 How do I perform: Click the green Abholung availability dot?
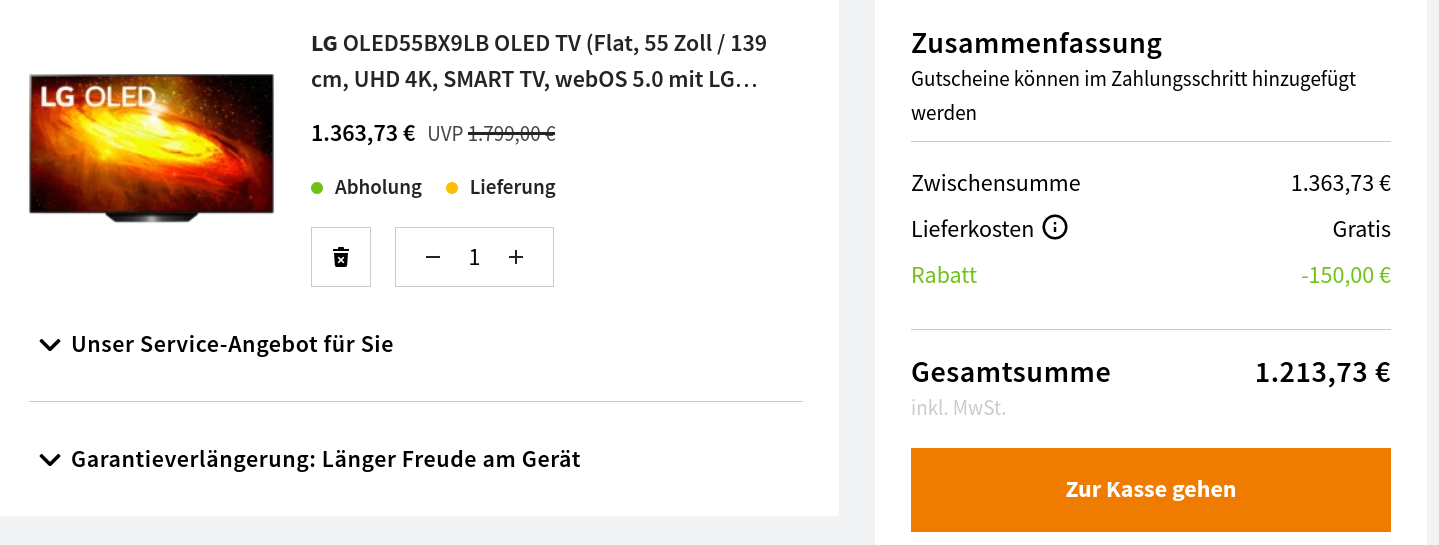pos(317,187)
